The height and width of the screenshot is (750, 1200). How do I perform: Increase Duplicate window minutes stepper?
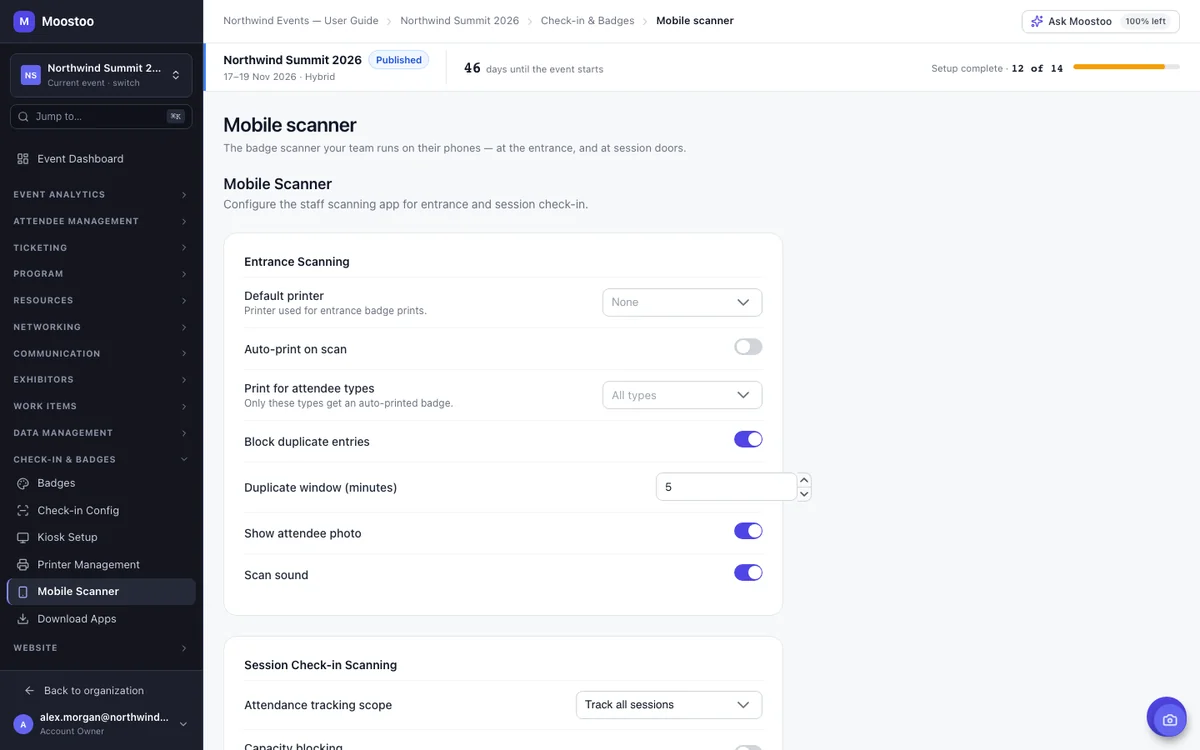805,480
